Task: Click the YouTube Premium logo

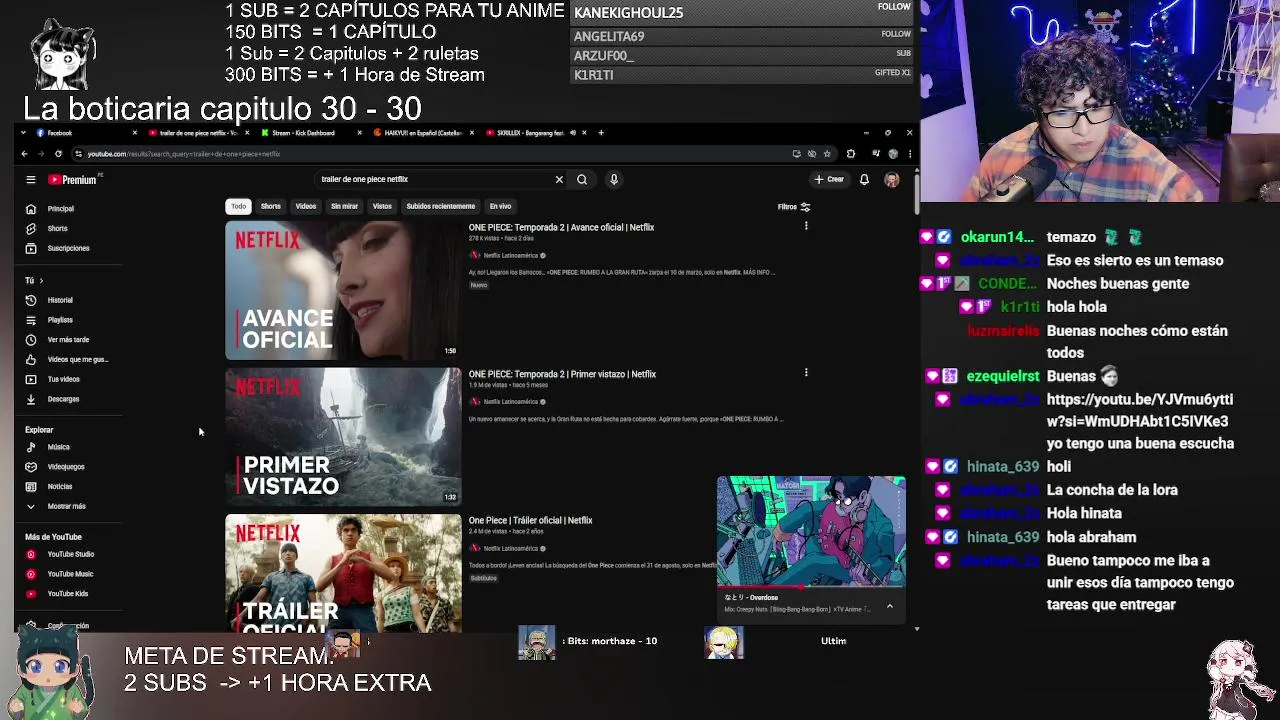Action: [x=73, y=180]
